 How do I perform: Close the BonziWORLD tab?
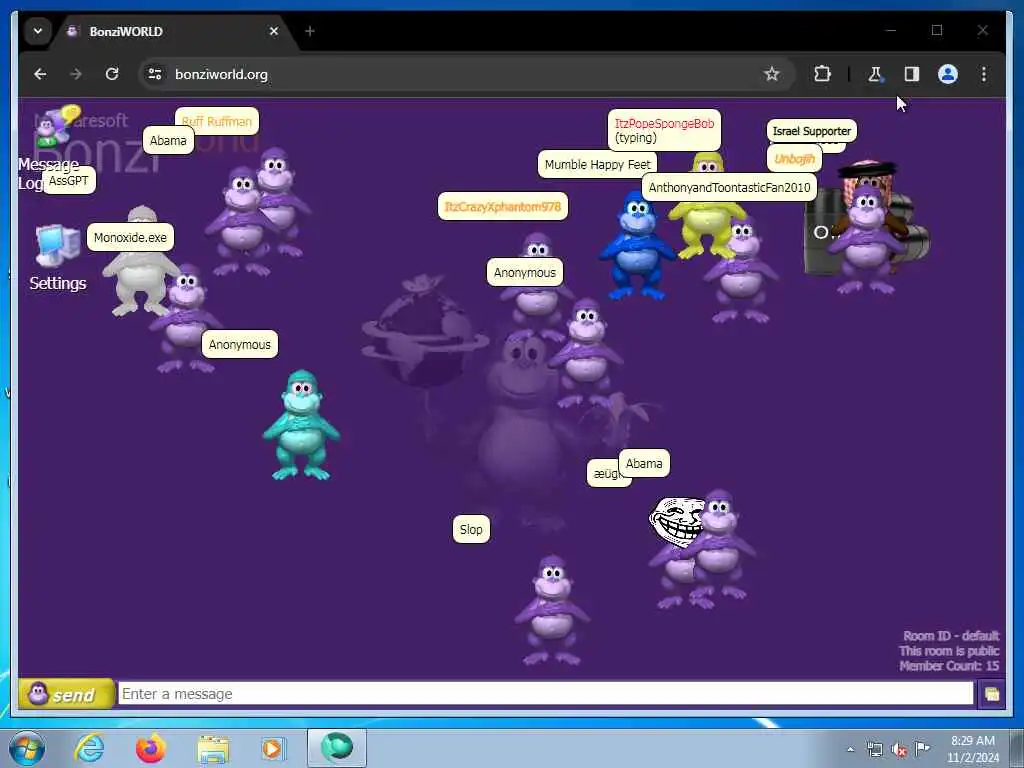coord(274,31)
